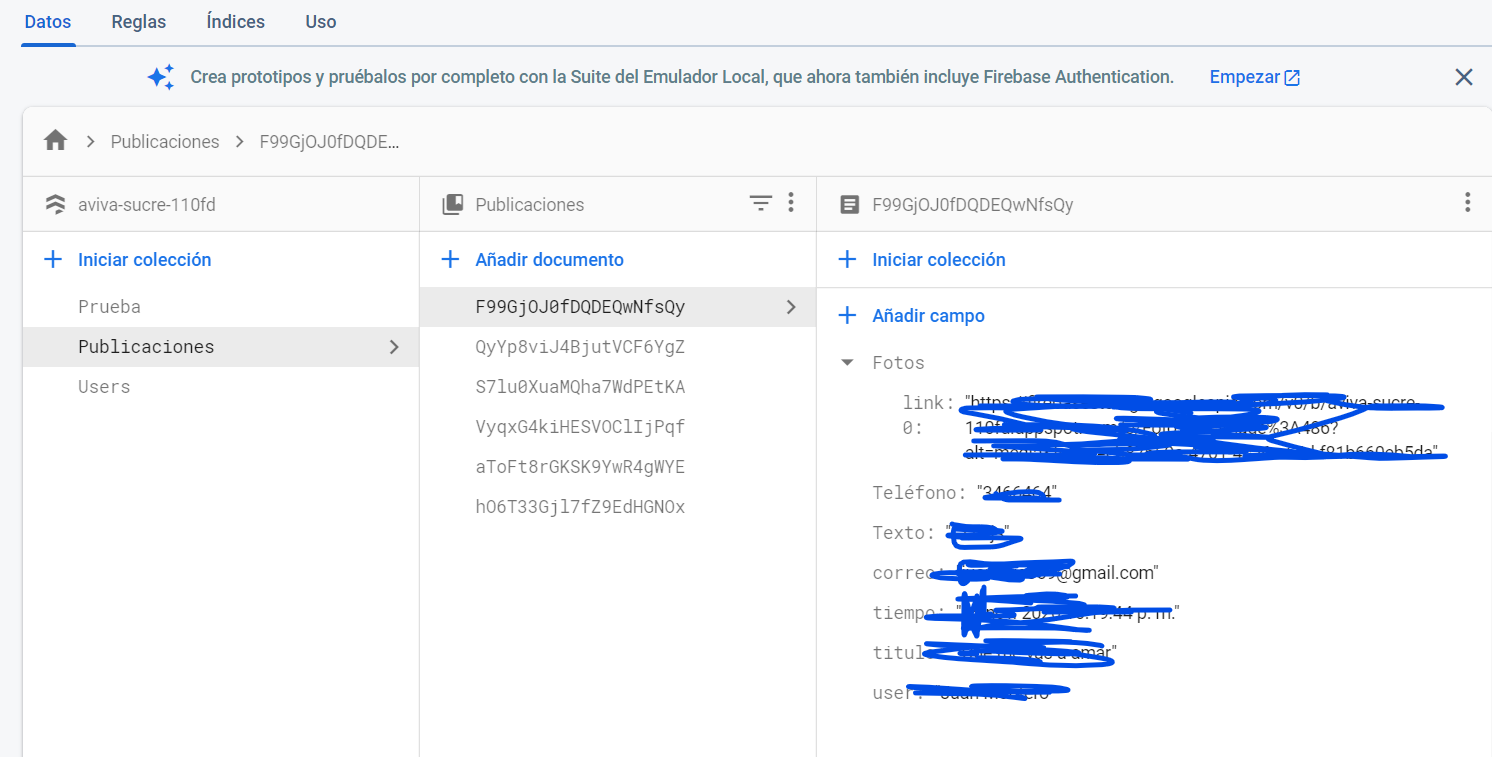Open the document overflow menu
This screenshot has width=1492, height=757.
pos(1467,203)
